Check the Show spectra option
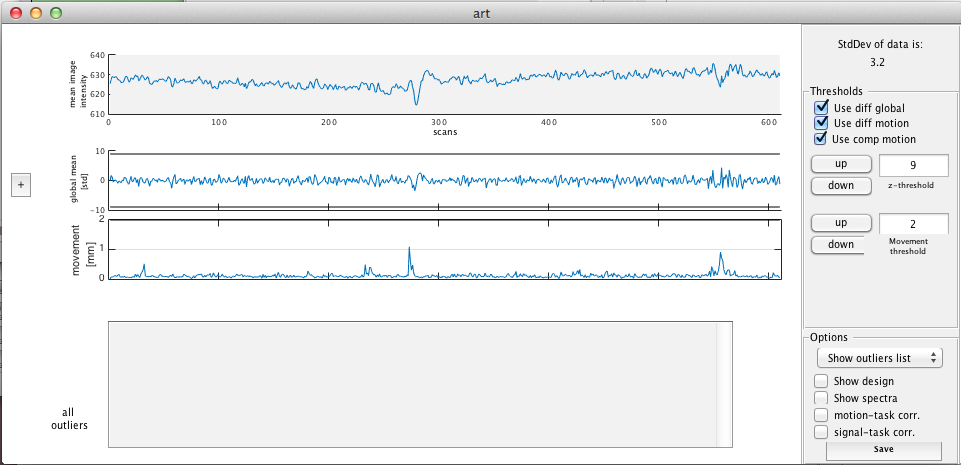The image size is (961, 465). coord(821,398)
